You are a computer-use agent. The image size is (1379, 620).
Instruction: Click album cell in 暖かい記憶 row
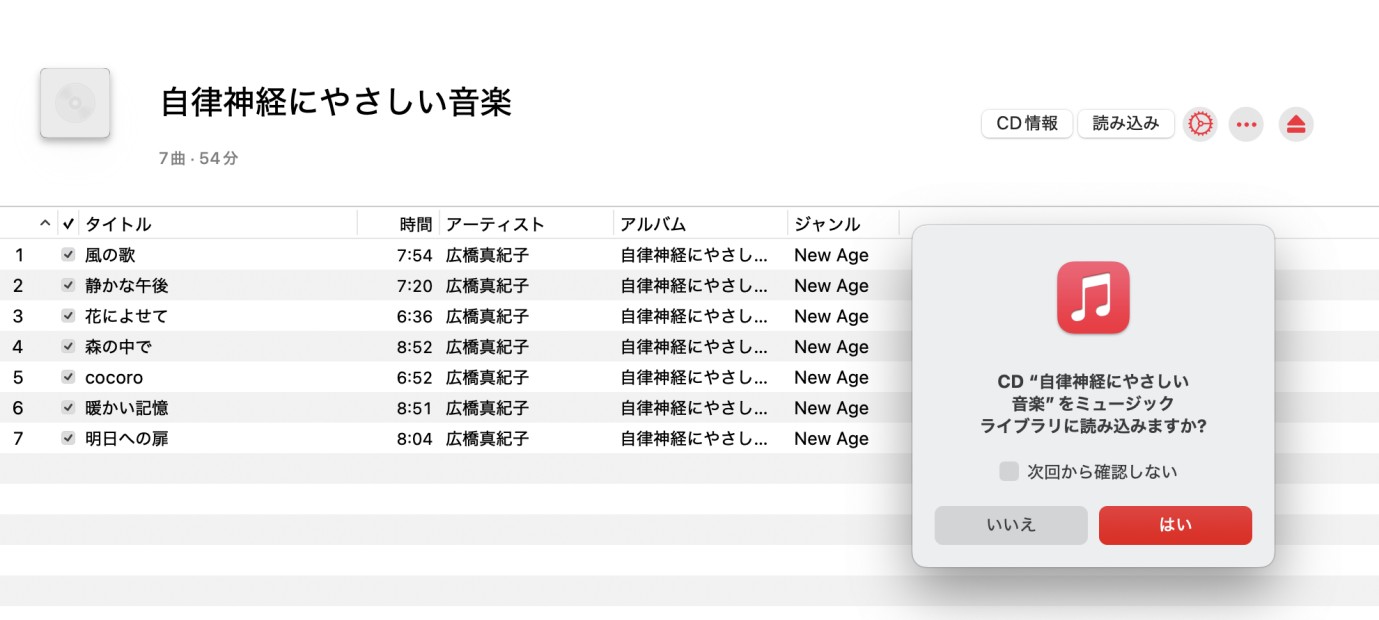(694, 408)
